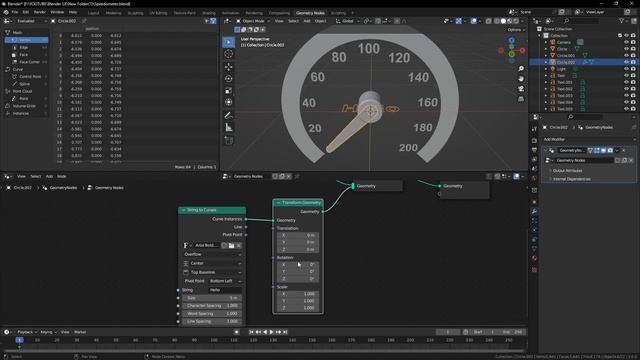This screenshot has height=360, width=640.
Task: Collapse the Transform Geometry node
Action: pos(279,203)
